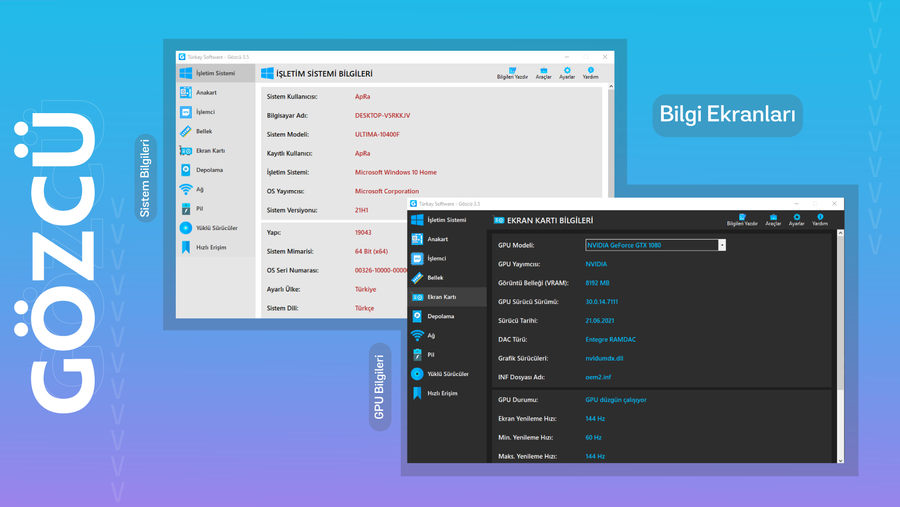
Task: Select İşlemci icon in dark window sidebar
Action: (x=417, y=258)
